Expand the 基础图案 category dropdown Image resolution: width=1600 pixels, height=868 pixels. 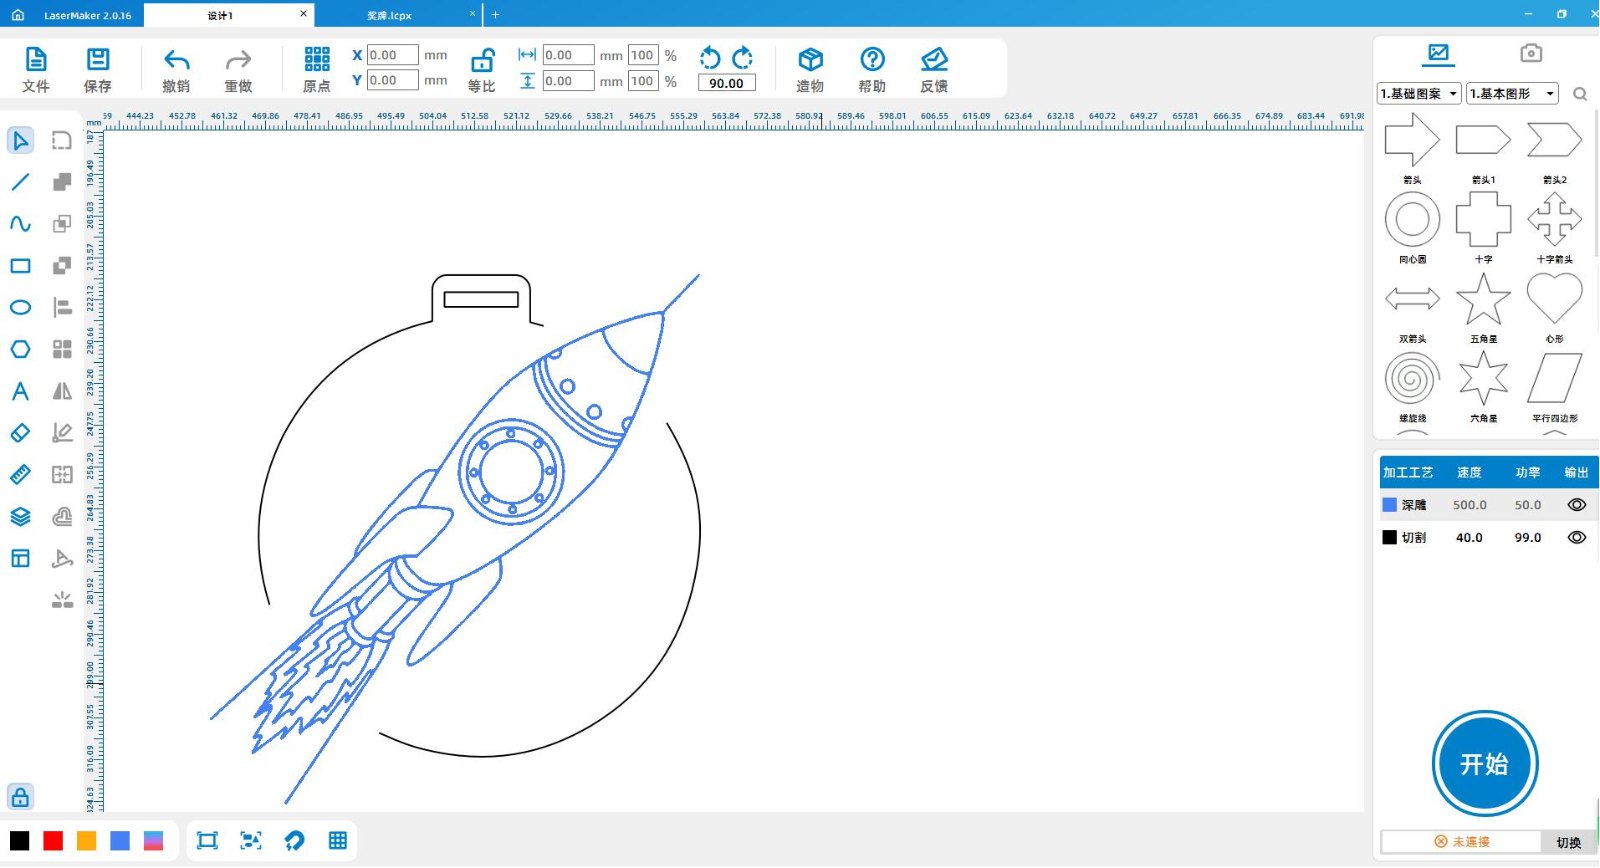pyautogui.click(x=1419, y=93)
